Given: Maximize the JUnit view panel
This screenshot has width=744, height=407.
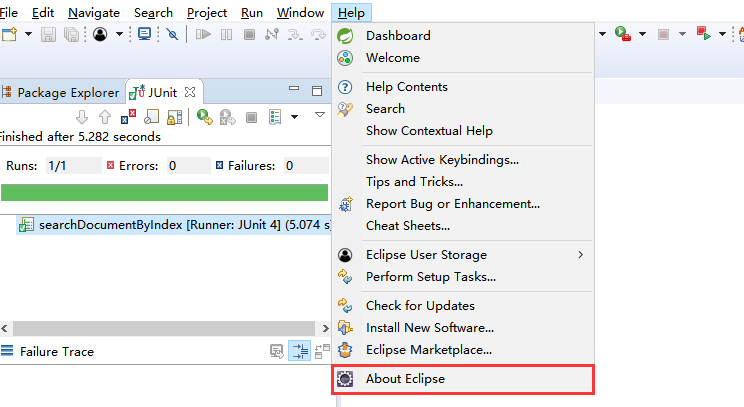Looking at the screenshot, I should click(x=317, y=91).
